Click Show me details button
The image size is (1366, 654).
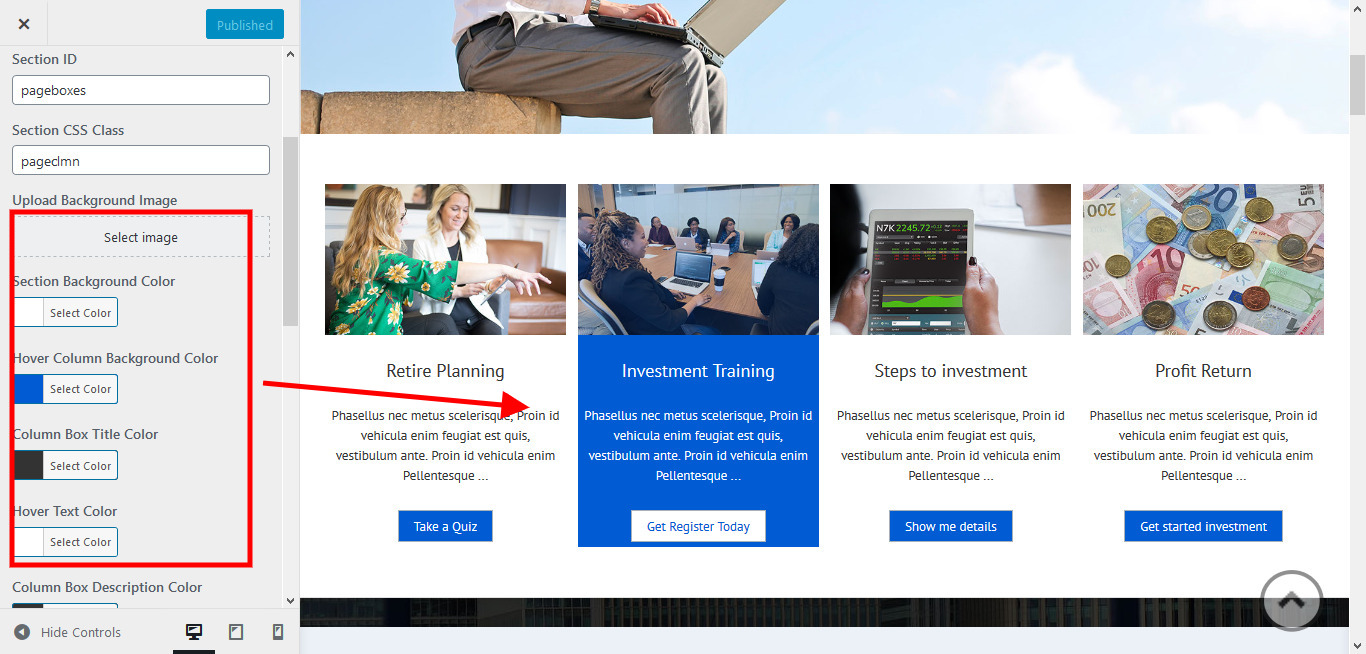pyautogui.click(x=951, y=526)
